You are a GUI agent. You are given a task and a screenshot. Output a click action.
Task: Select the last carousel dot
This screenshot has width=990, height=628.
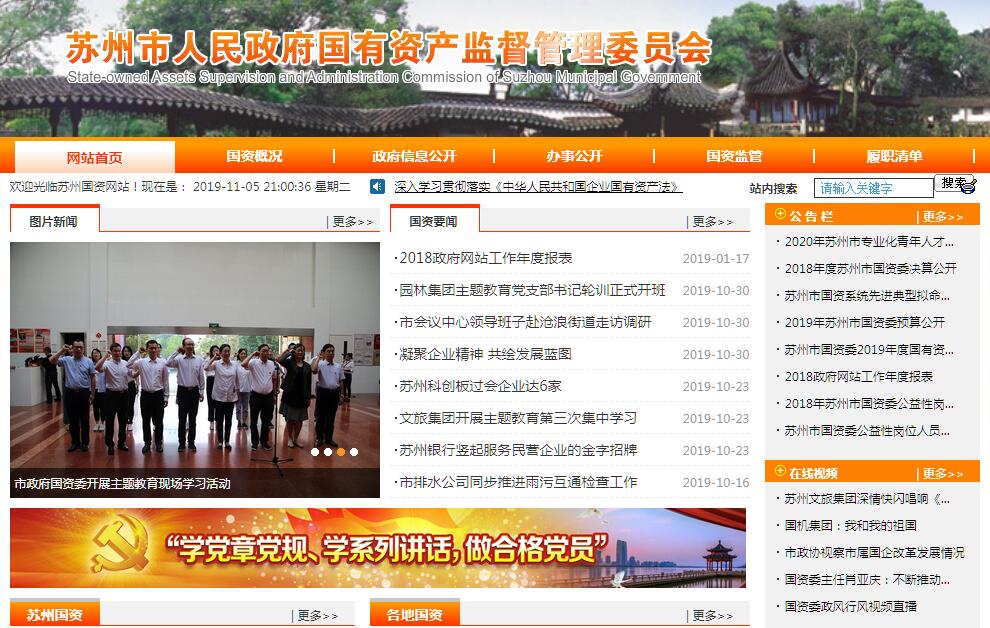354,452
